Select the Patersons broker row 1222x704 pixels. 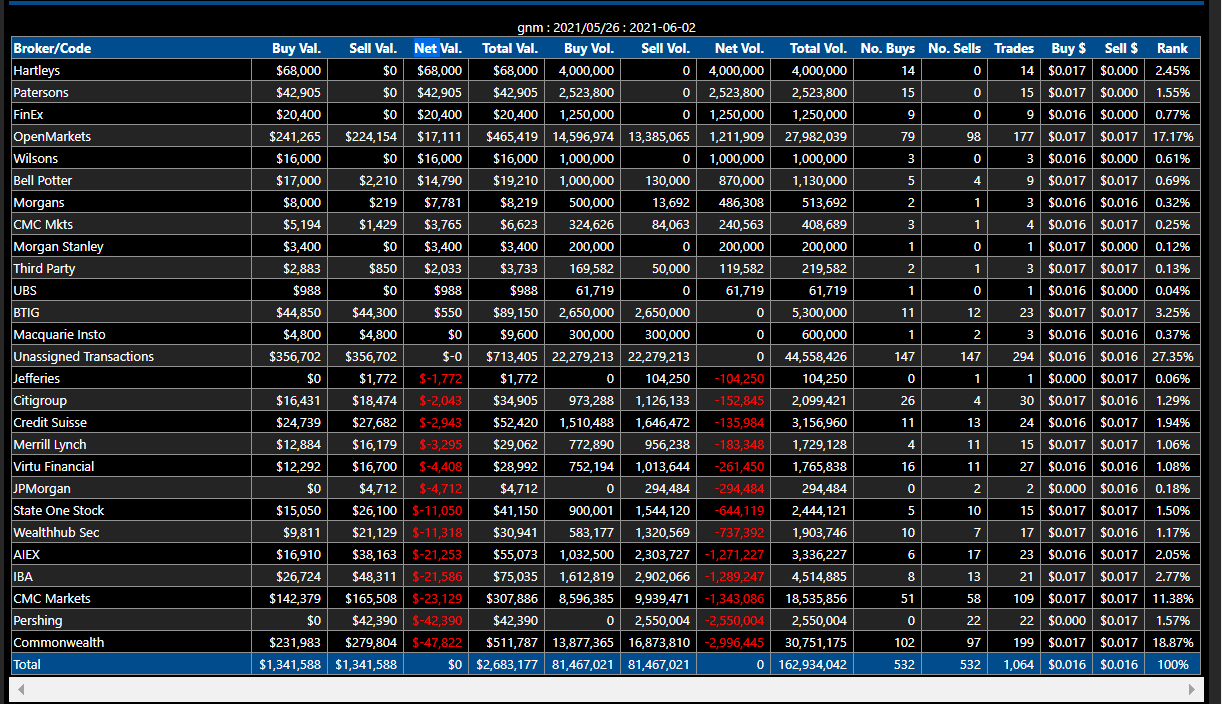607,92
